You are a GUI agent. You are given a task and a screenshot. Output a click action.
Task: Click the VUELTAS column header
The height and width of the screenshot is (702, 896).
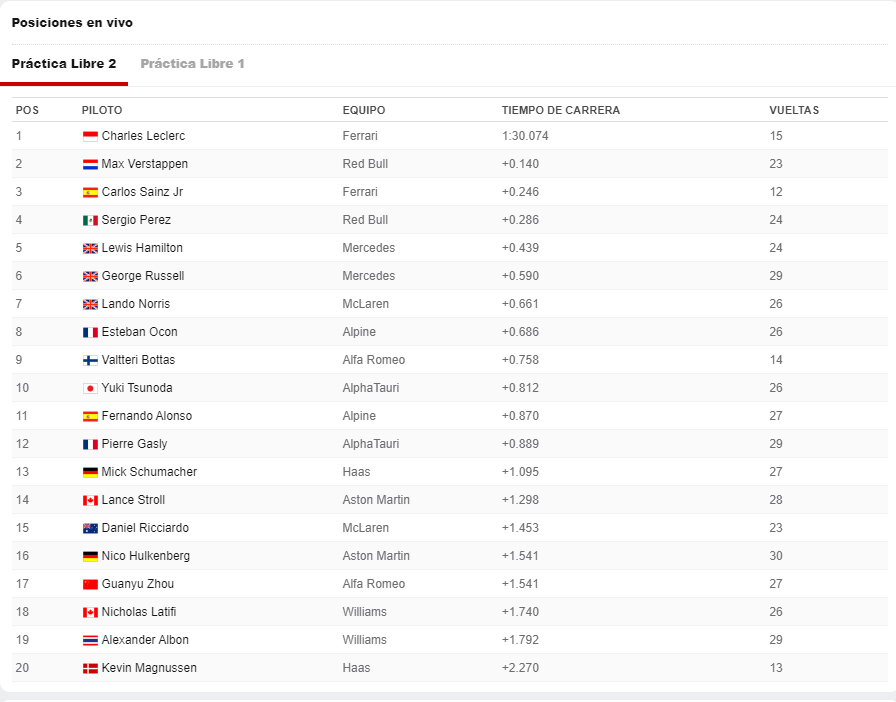coord(794,110)
